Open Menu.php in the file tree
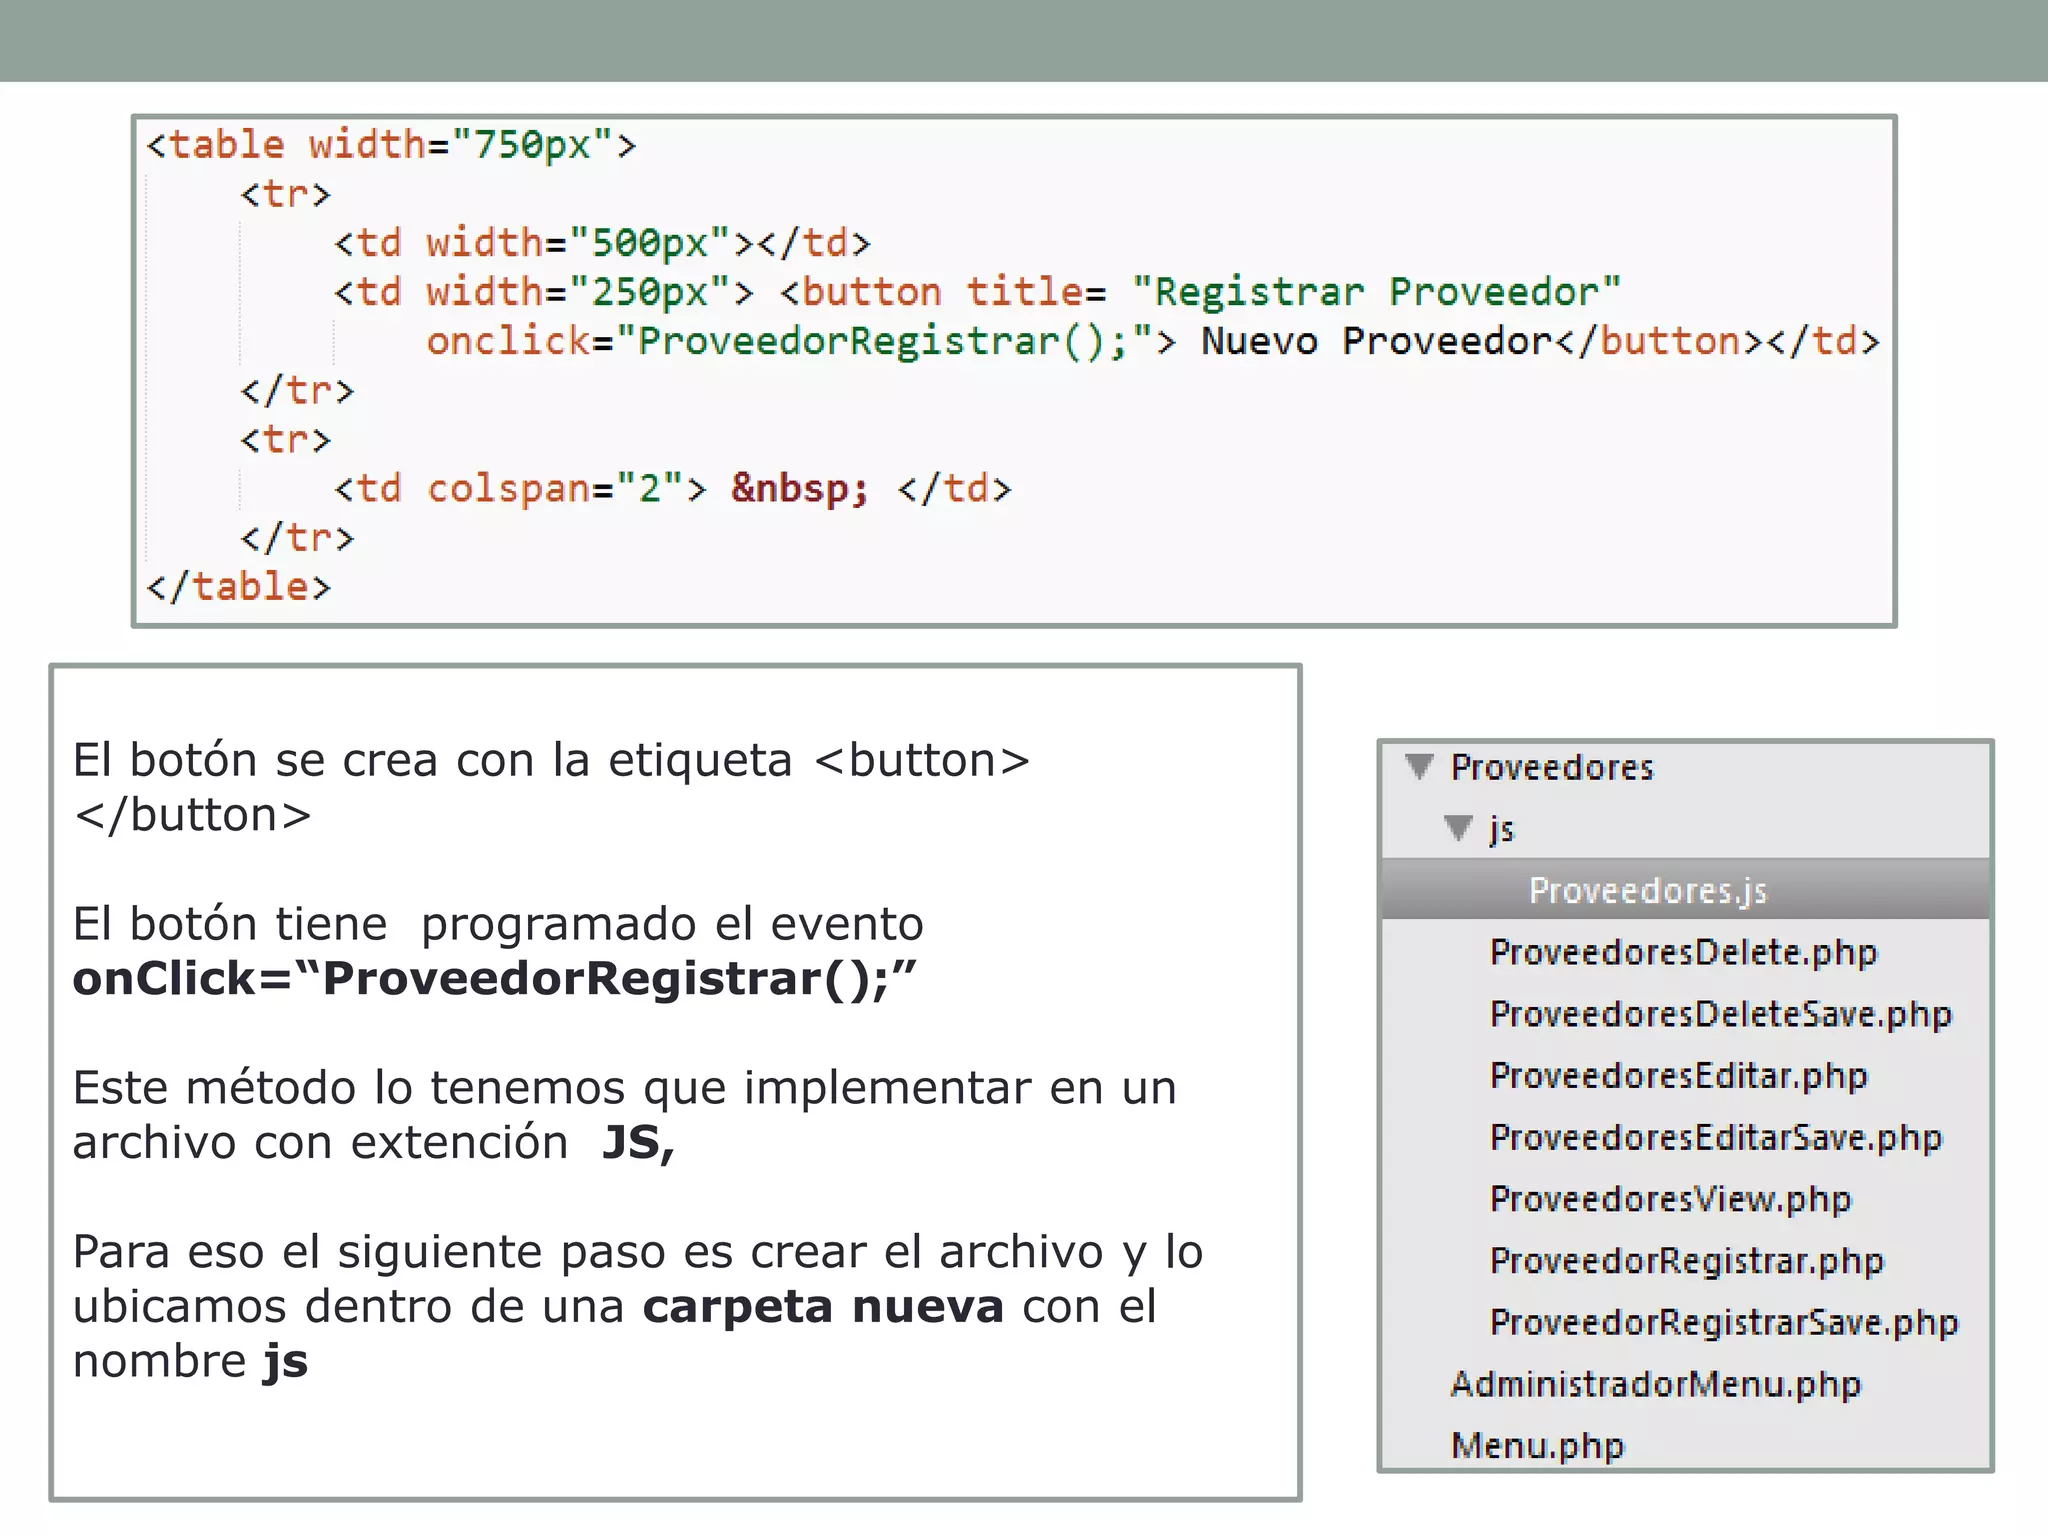 click(1538, 1446)
